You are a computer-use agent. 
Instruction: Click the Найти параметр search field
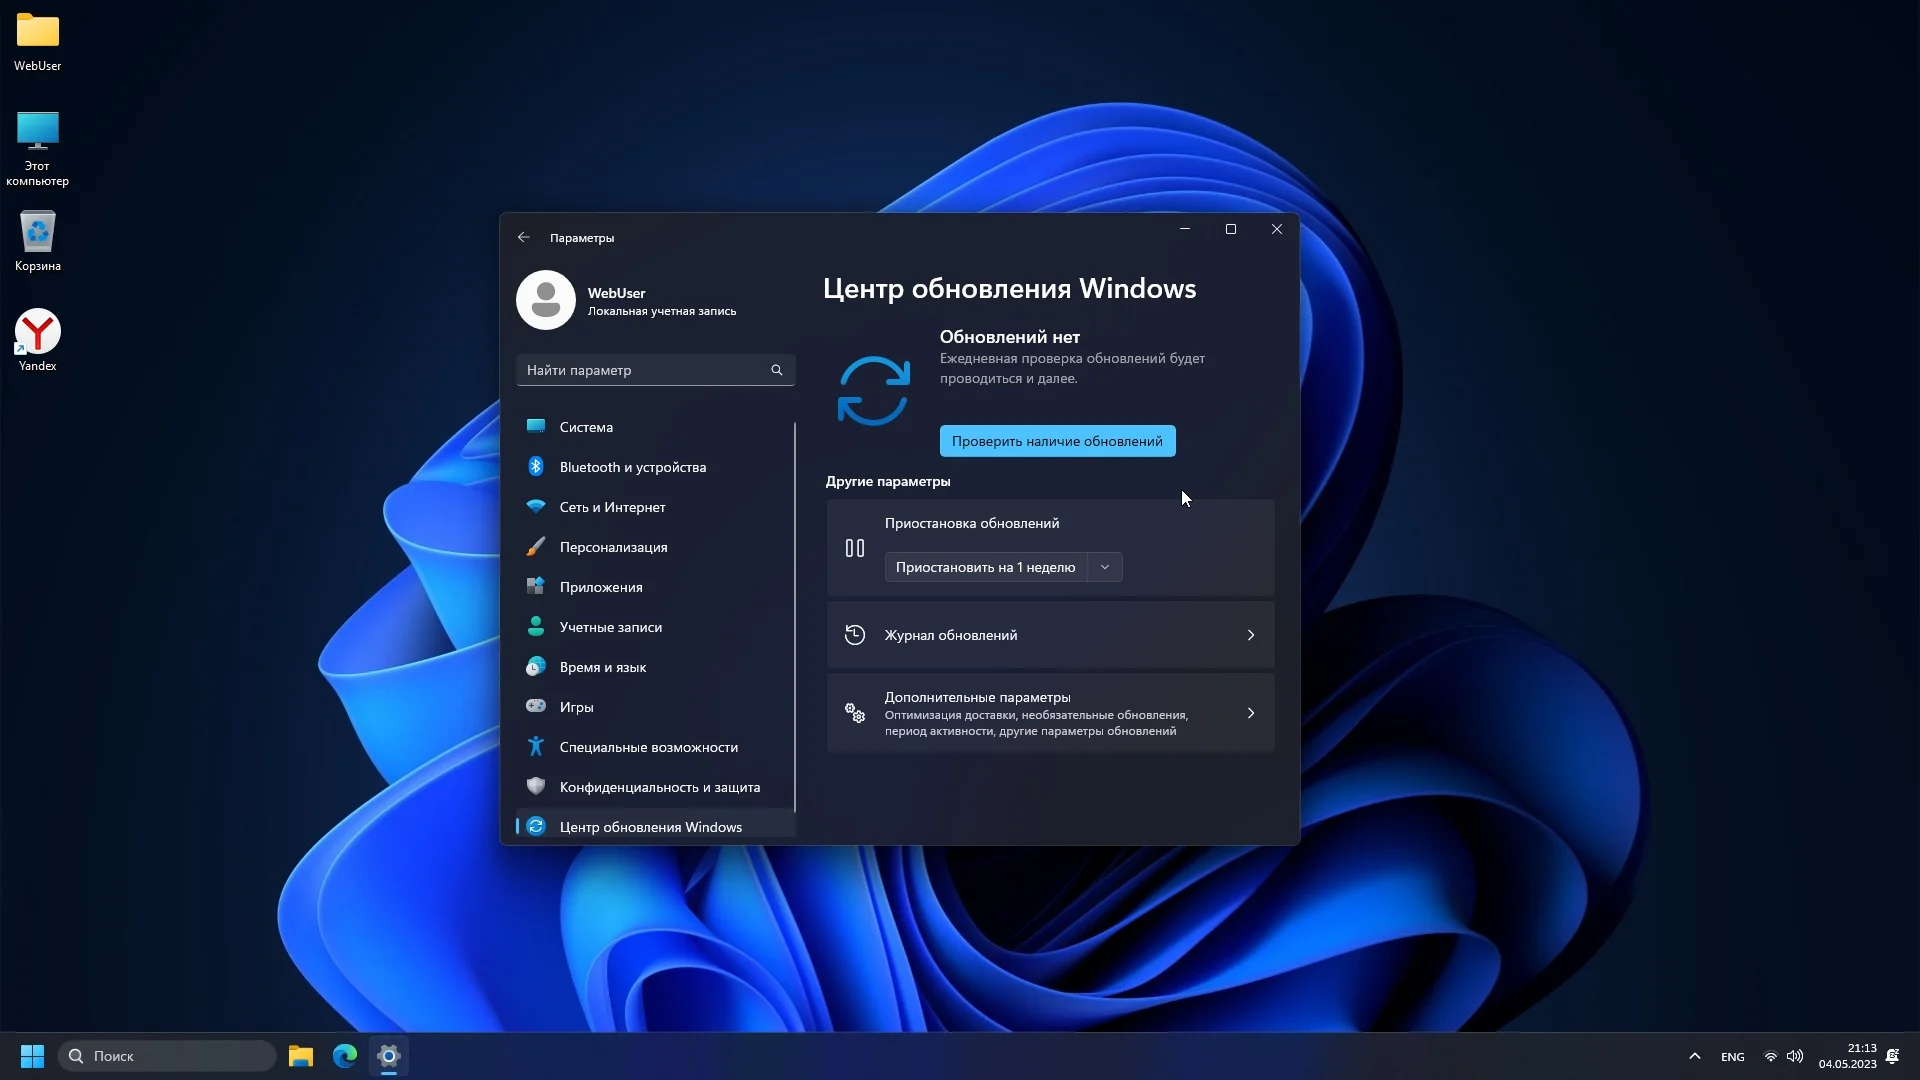pos(640,370)
